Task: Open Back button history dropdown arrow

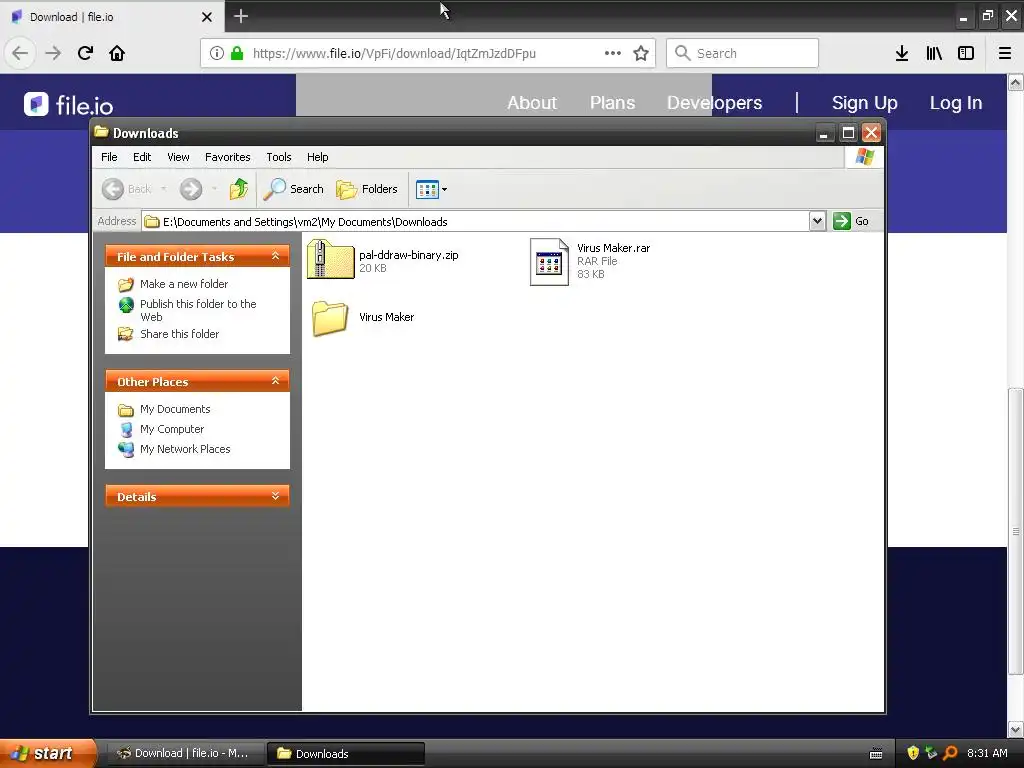Action: tap(163, 189)
